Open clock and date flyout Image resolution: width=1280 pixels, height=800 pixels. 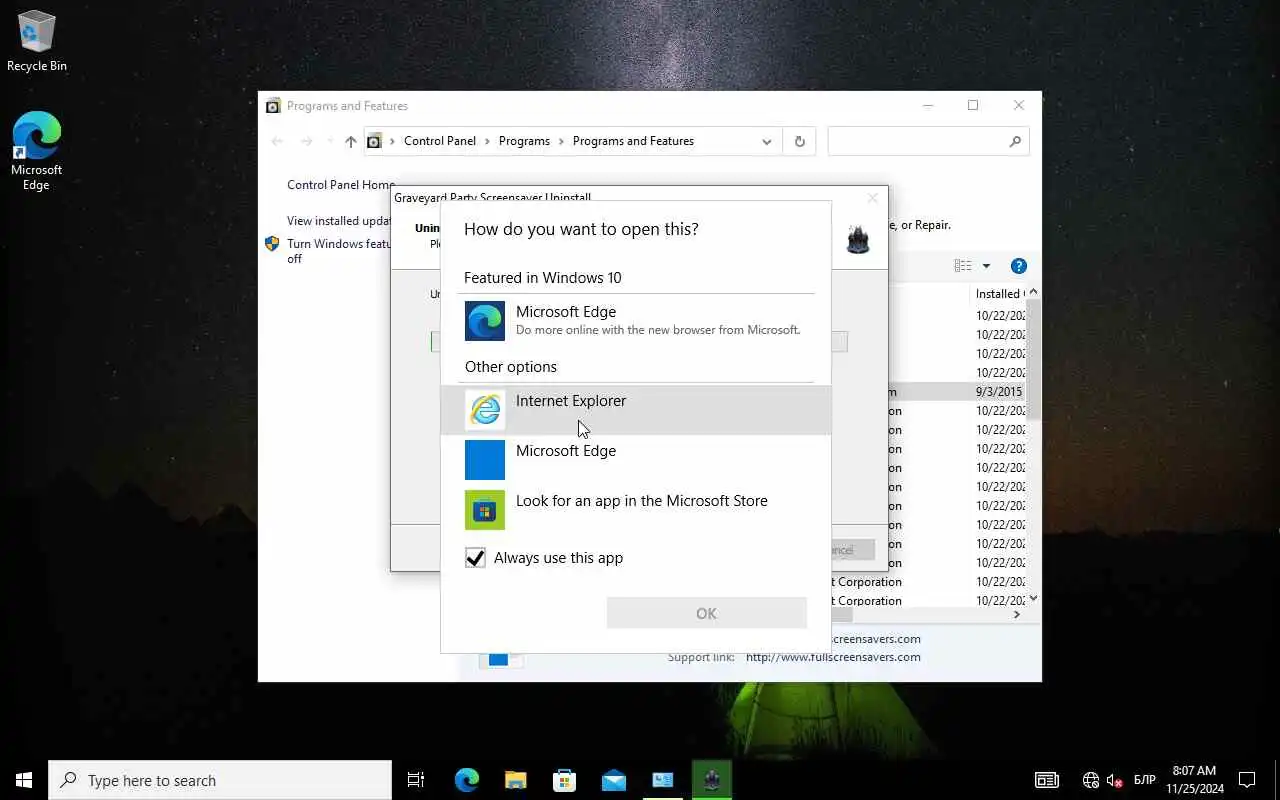pyautogui.click(x=1194, y=780)
